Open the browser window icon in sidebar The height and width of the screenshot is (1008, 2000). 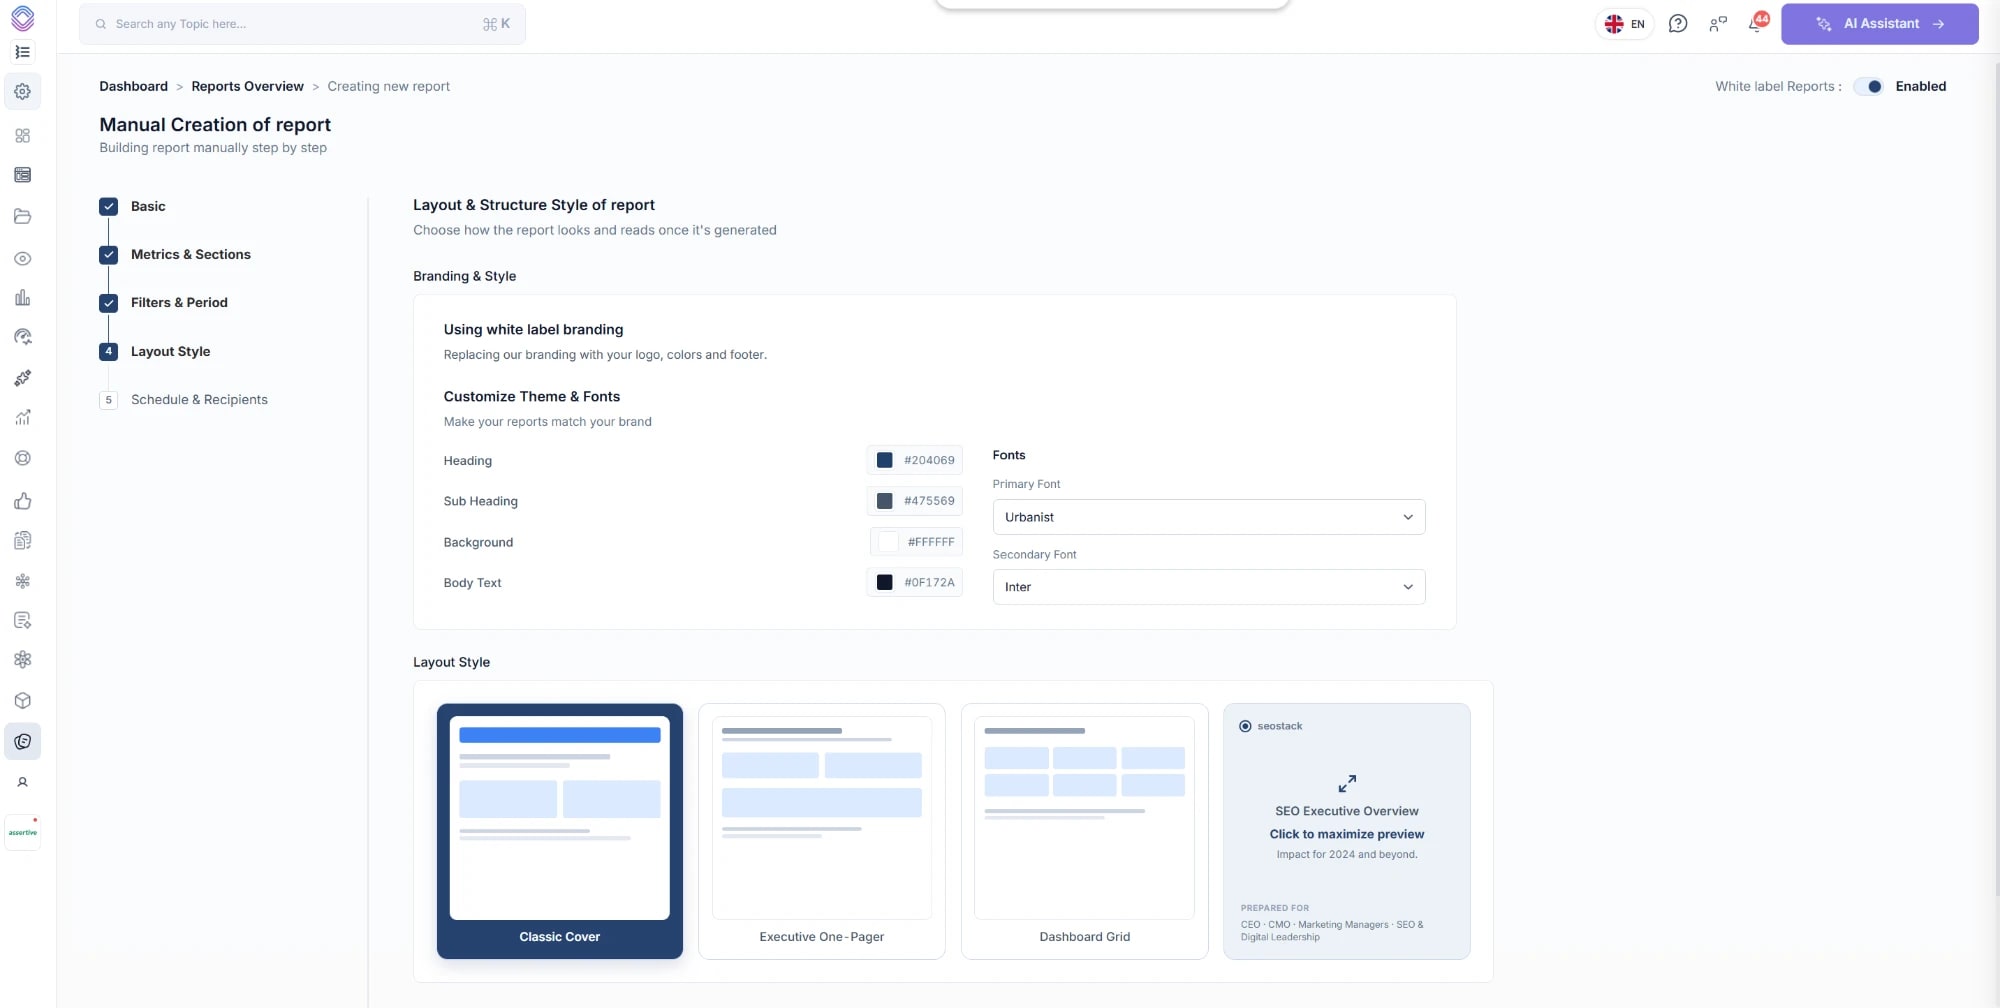point(22,175)
